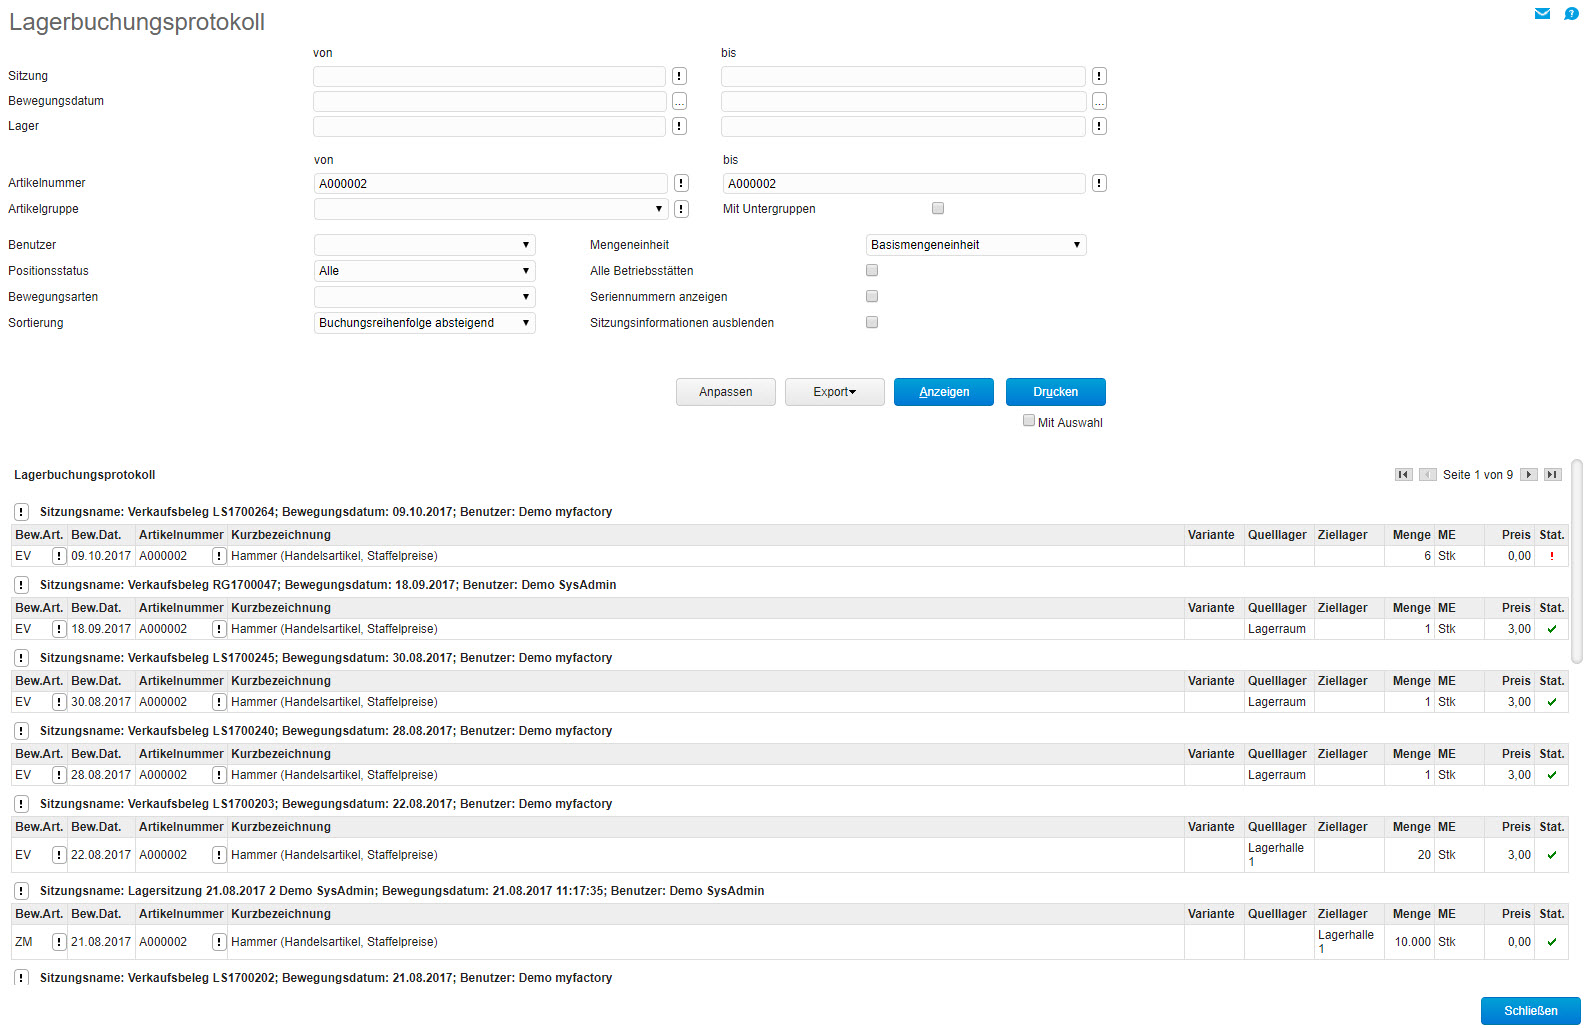Focus the Lager bis input field

[x=903, y=126]
